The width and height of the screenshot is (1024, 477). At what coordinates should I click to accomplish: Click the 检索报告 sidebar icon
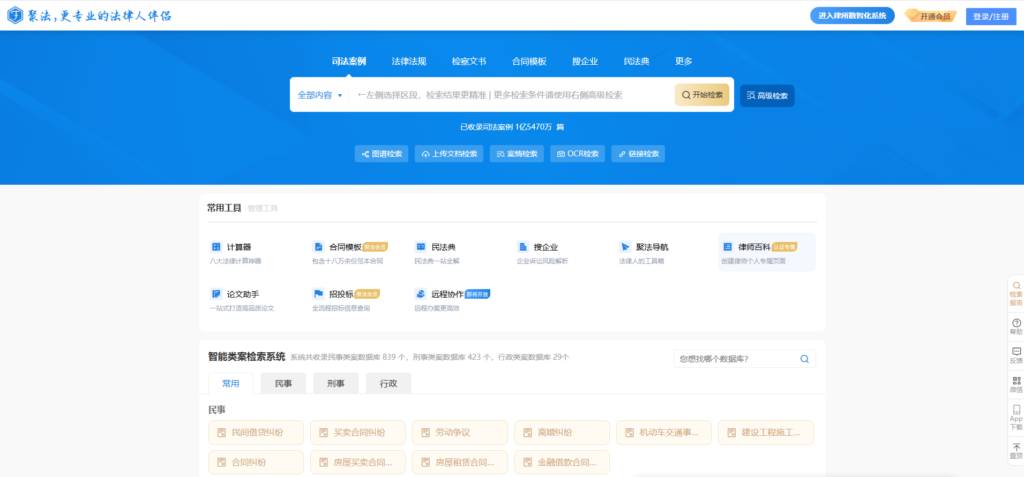click(1016, 286)
